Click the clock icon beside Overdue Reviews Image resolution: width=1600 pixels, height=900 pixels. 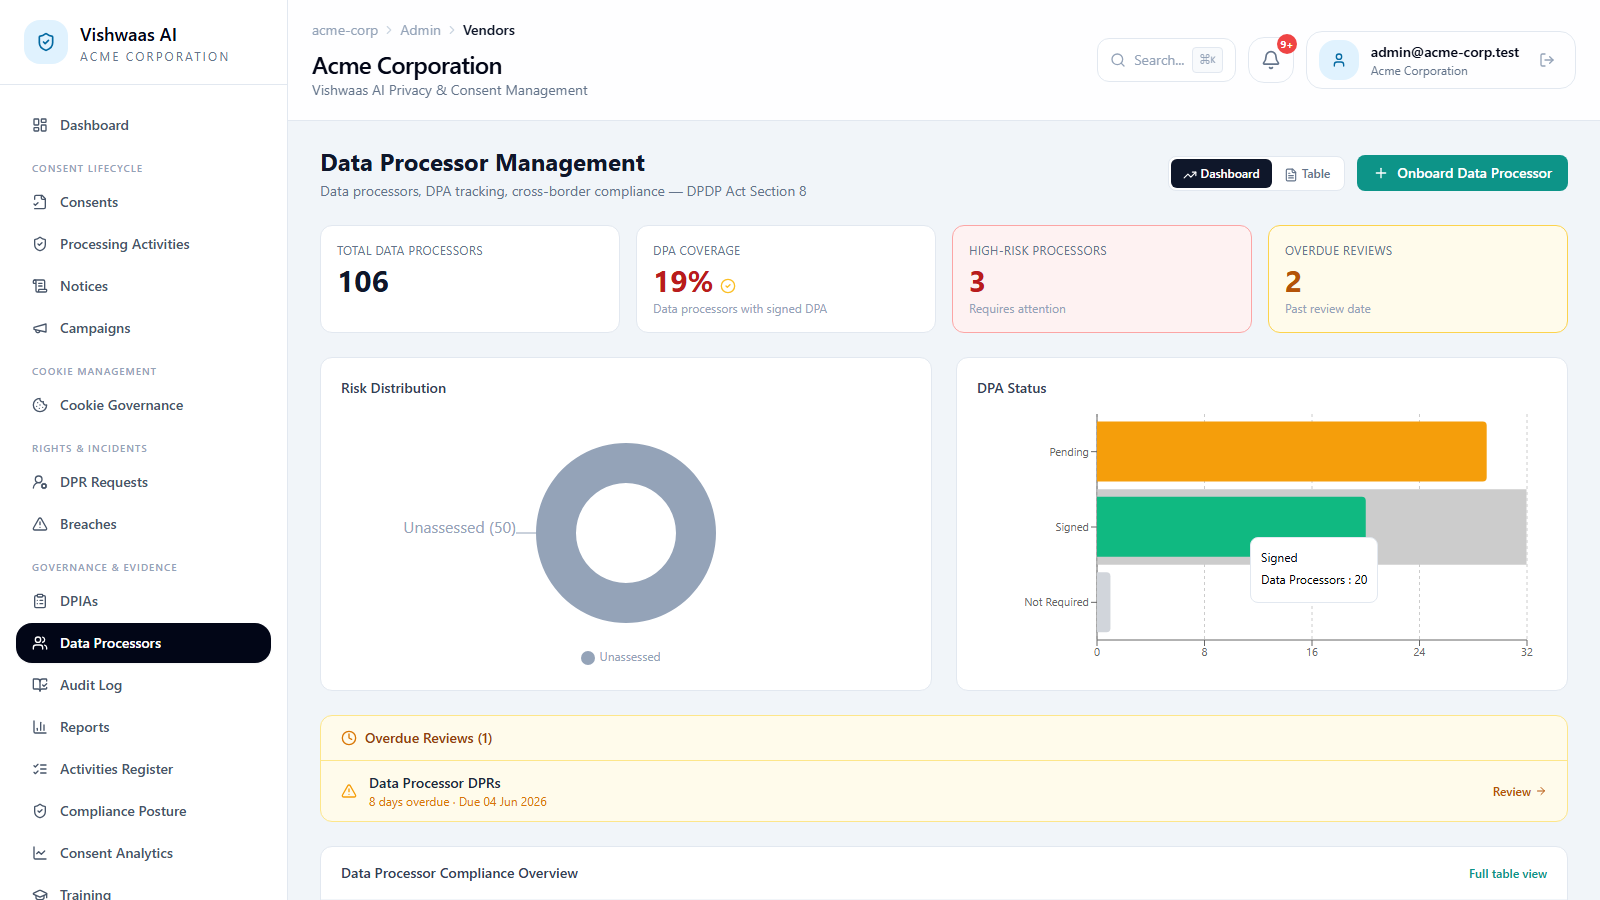pyautogui.click(x=349, y=738)
